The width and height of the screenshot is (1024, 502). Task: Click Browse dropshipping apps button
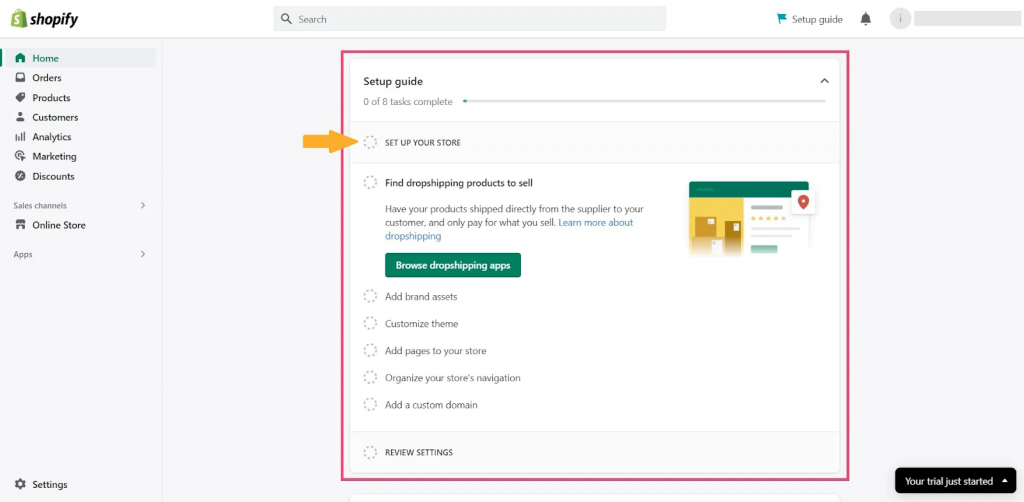pos(453,265)
